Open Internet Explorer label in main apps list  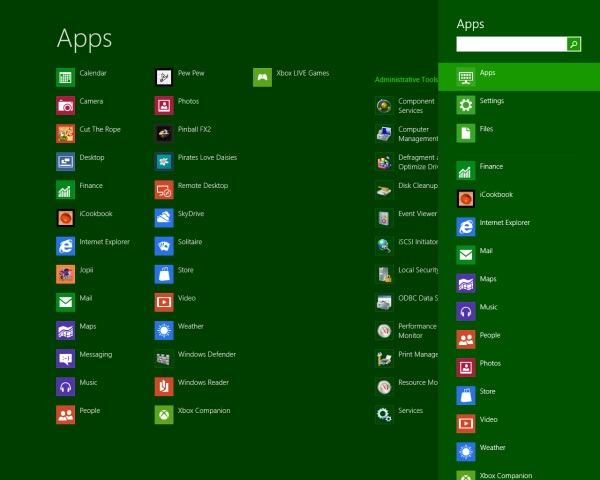point(104,242)
